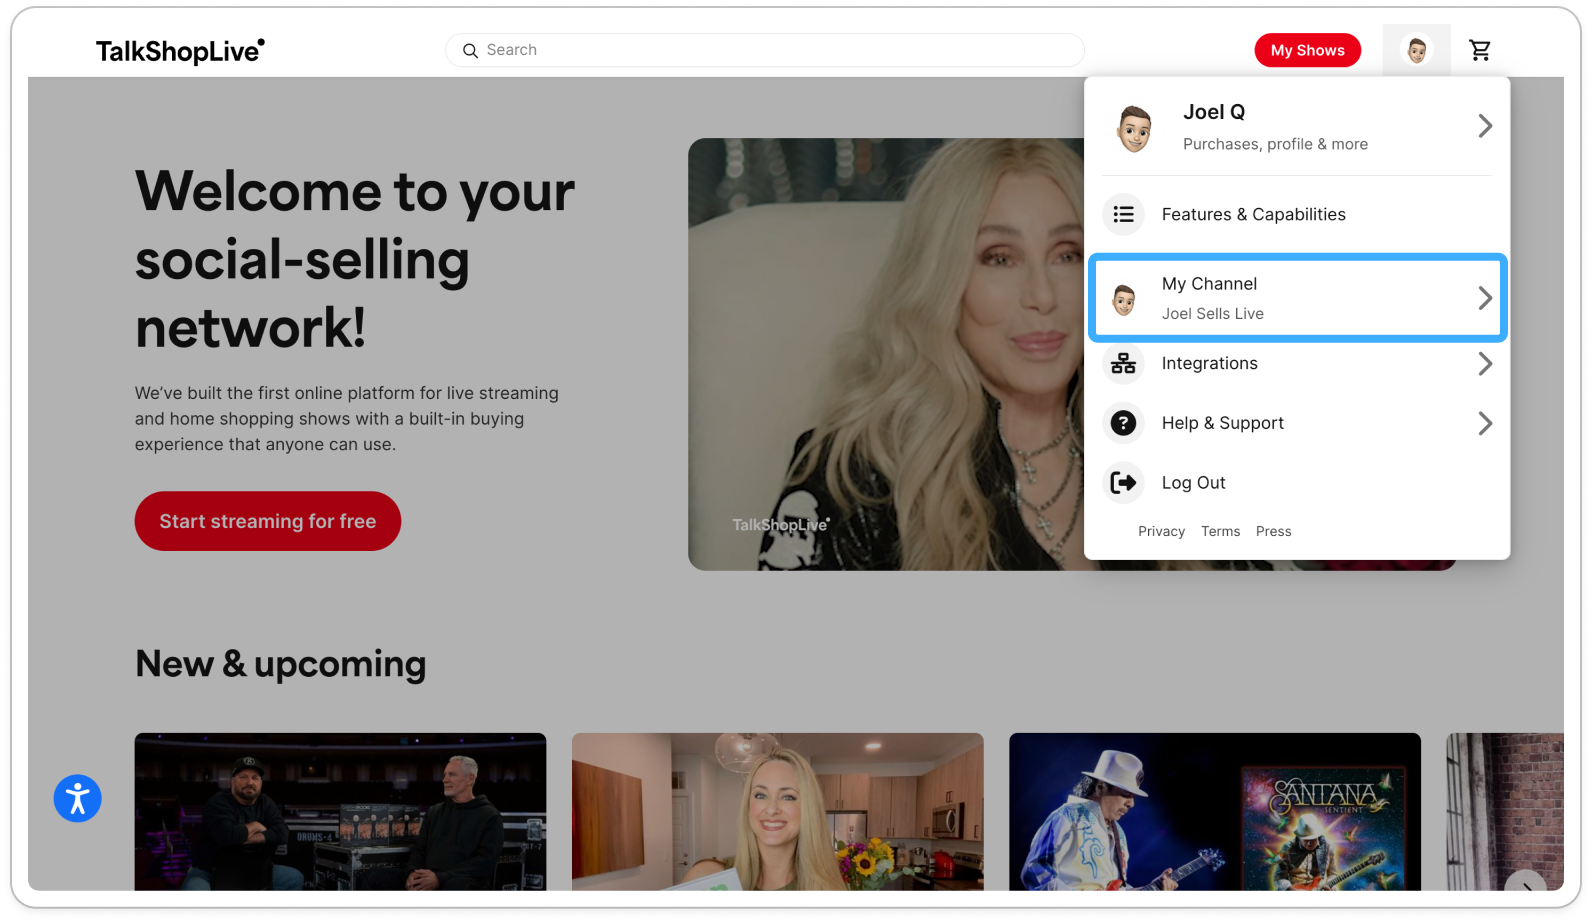This screenshot has height=923, width=1592.
Task: Open the two men drums show thumbnail
Action: pyautogui.click(x=340, y=812)
